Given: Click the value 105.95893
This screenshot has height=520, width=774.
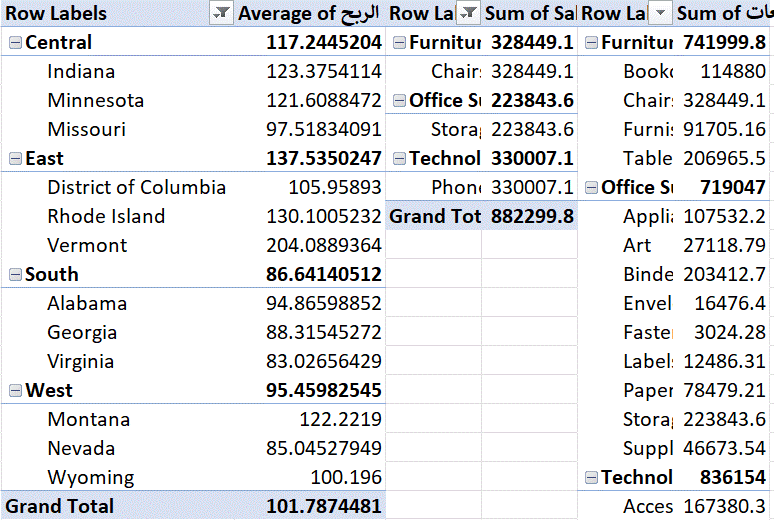Looking at the screenshot, I should (x=335, y=188).
